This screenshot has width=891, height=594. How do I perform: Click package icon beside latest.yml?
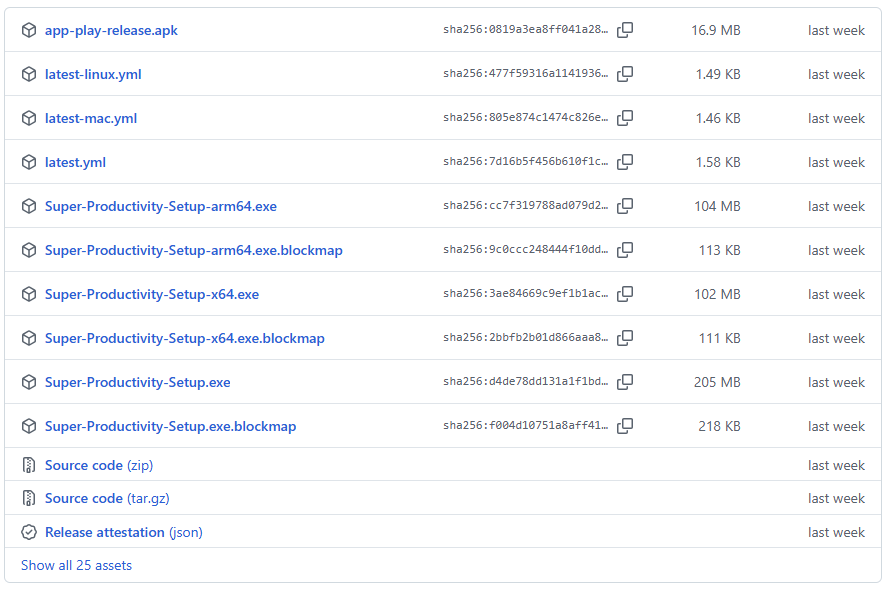pyautogui.click(x=29, y=162)
